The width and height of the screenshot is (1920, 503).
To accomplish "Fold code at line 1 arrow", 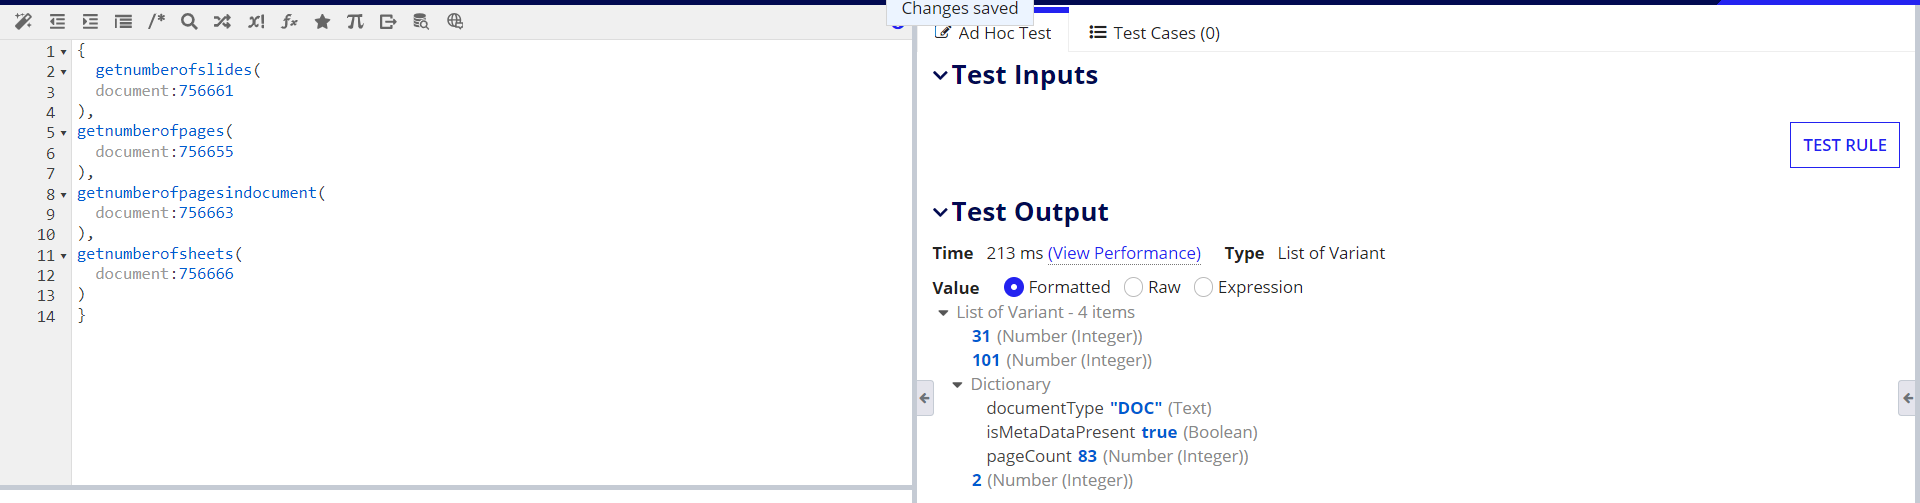I will 63,52.
